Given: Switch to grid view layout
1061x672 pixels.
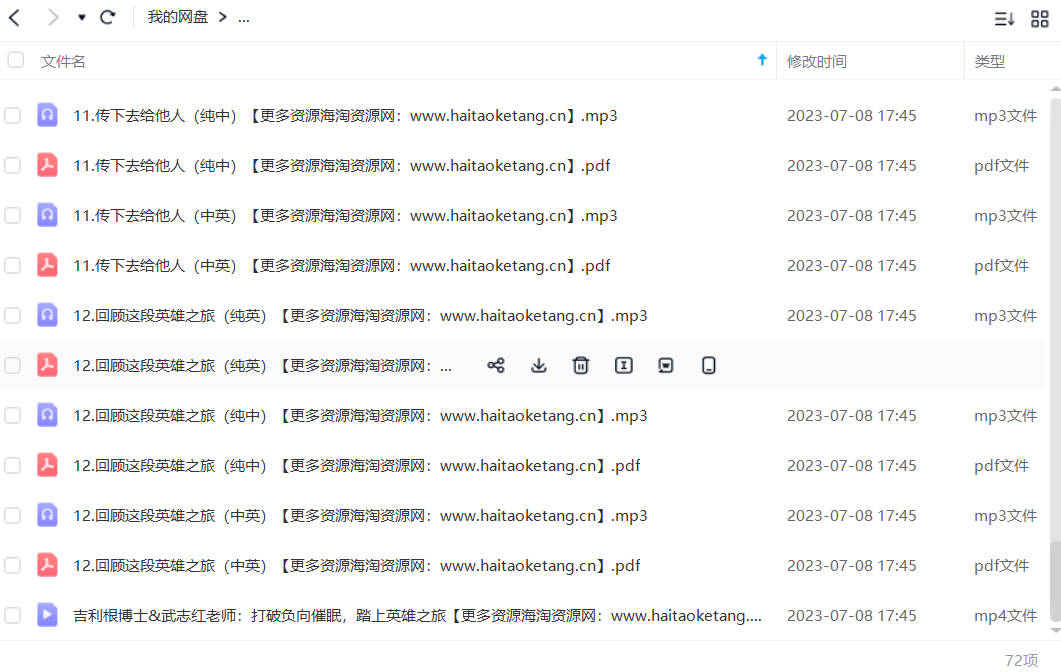Looking at the screenshot, I should (1039, 19).
